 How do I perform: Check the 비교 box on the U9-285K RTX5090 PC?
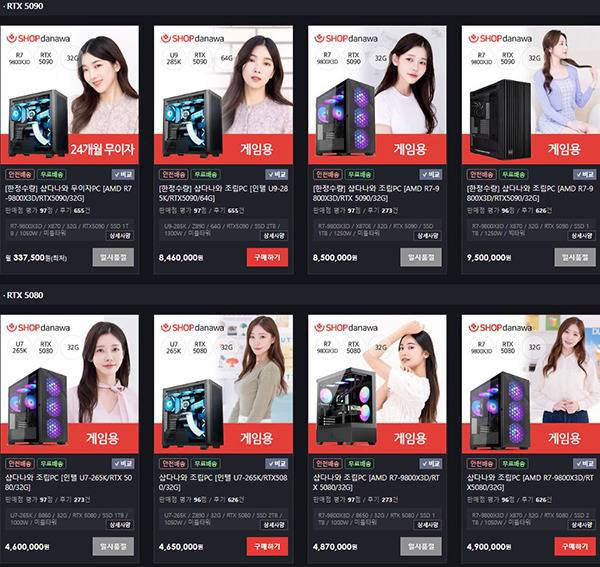pos(276,174)
